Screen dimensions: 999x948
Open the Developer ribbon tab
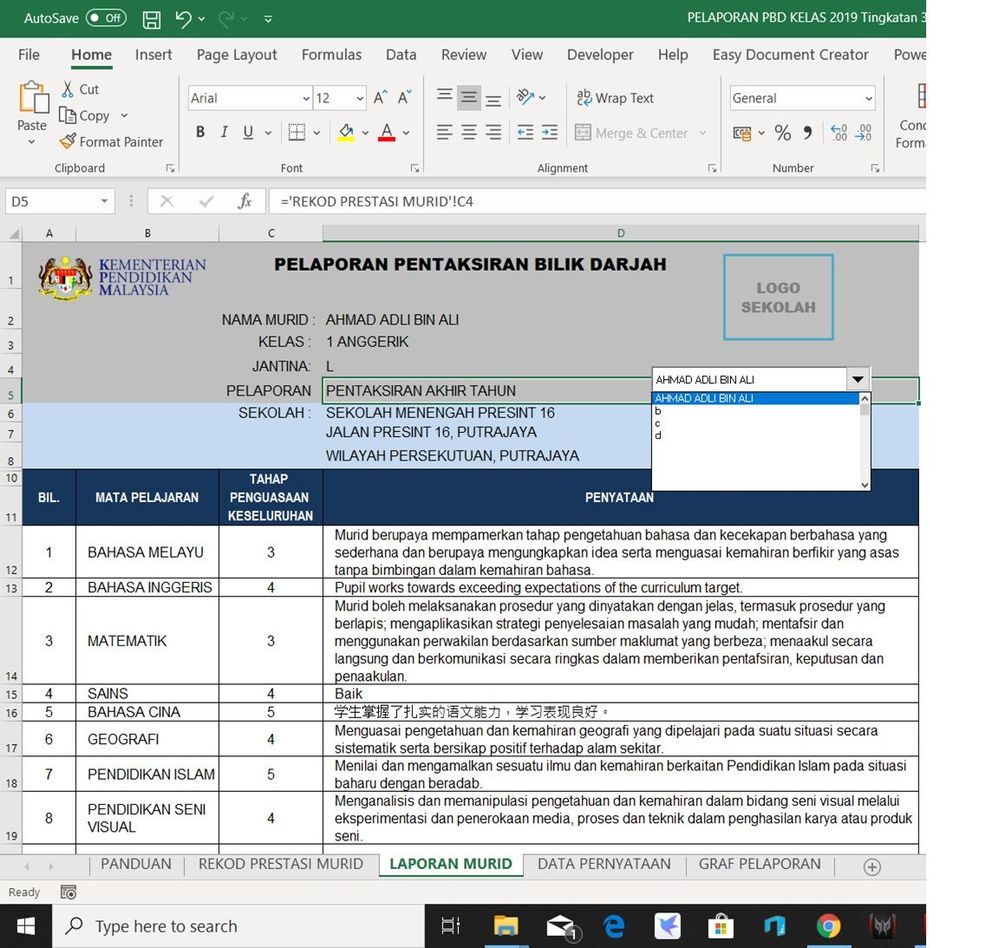click(x=600, y=55)
